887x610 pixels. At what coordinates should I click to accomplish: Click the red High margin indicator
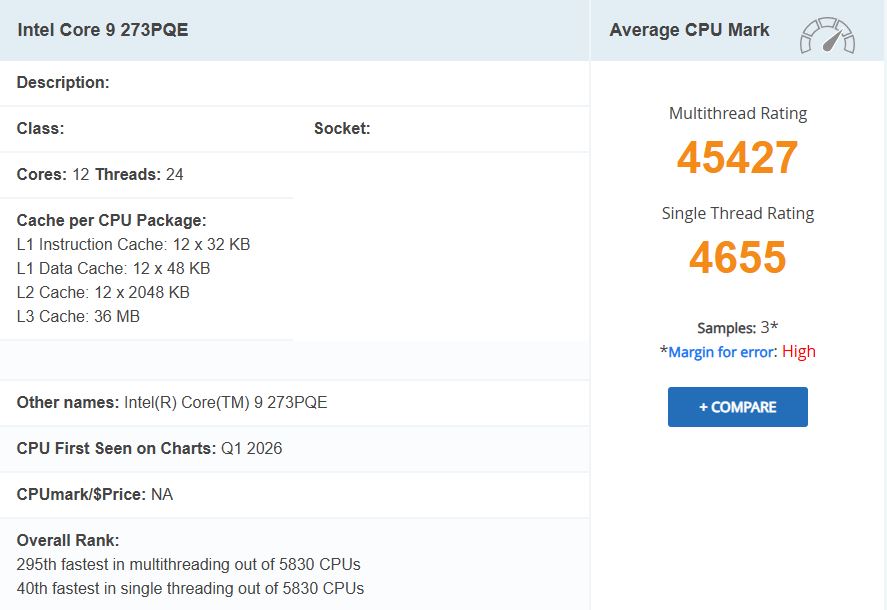tap(799, 351)
